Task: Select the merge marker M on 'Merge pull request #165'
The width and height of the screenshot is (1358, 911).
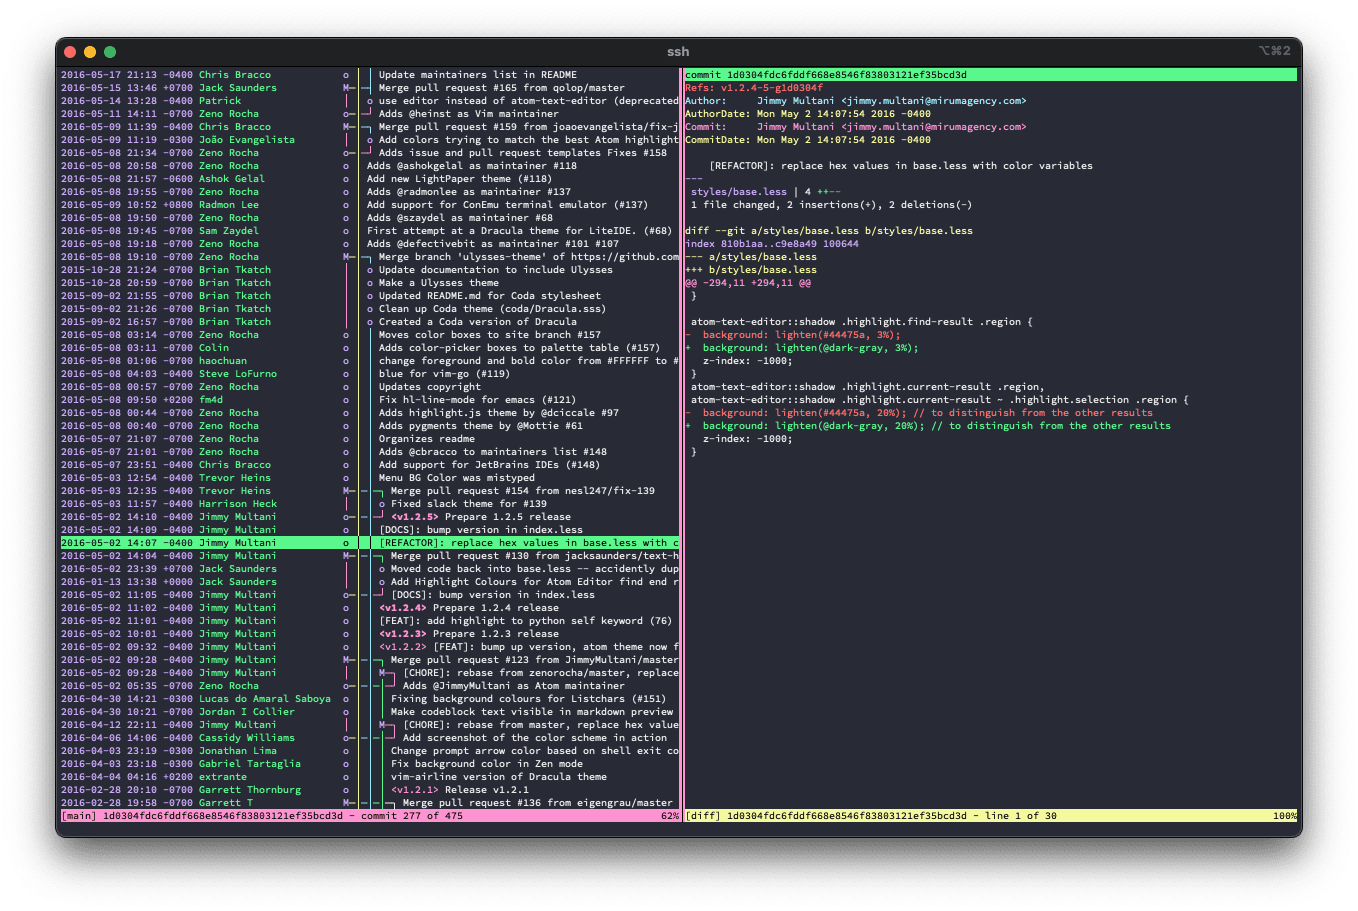Action: click(346, 87)
